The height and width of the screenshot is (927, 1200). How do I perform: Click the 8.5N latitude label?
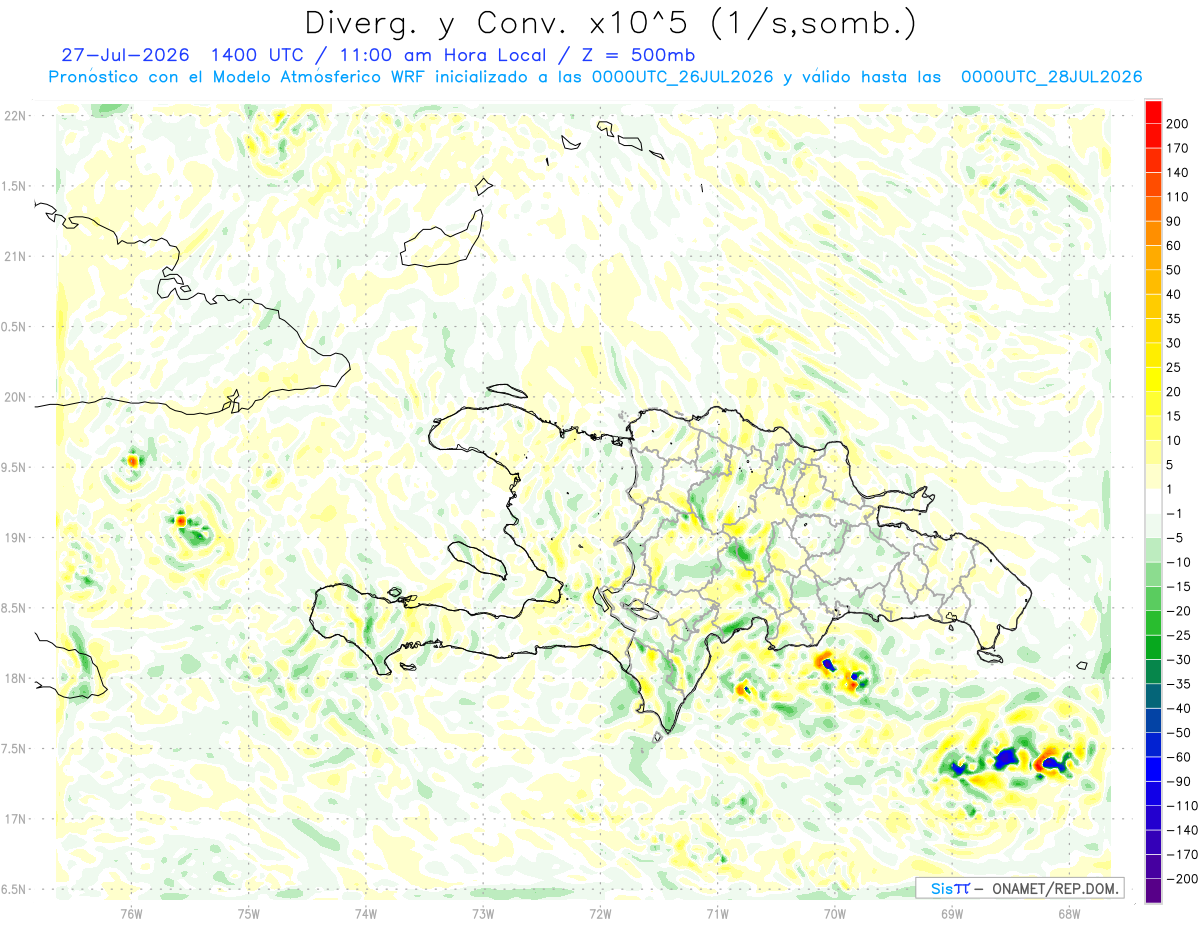pyautogui.click(x=14, y=608)
